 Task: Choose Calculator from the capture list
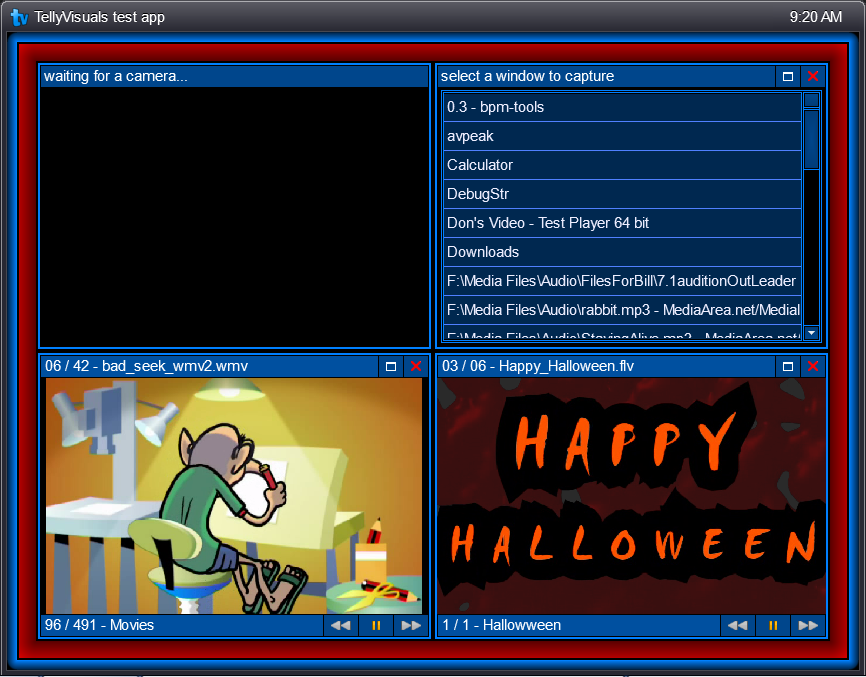click(x=622, y=165)
